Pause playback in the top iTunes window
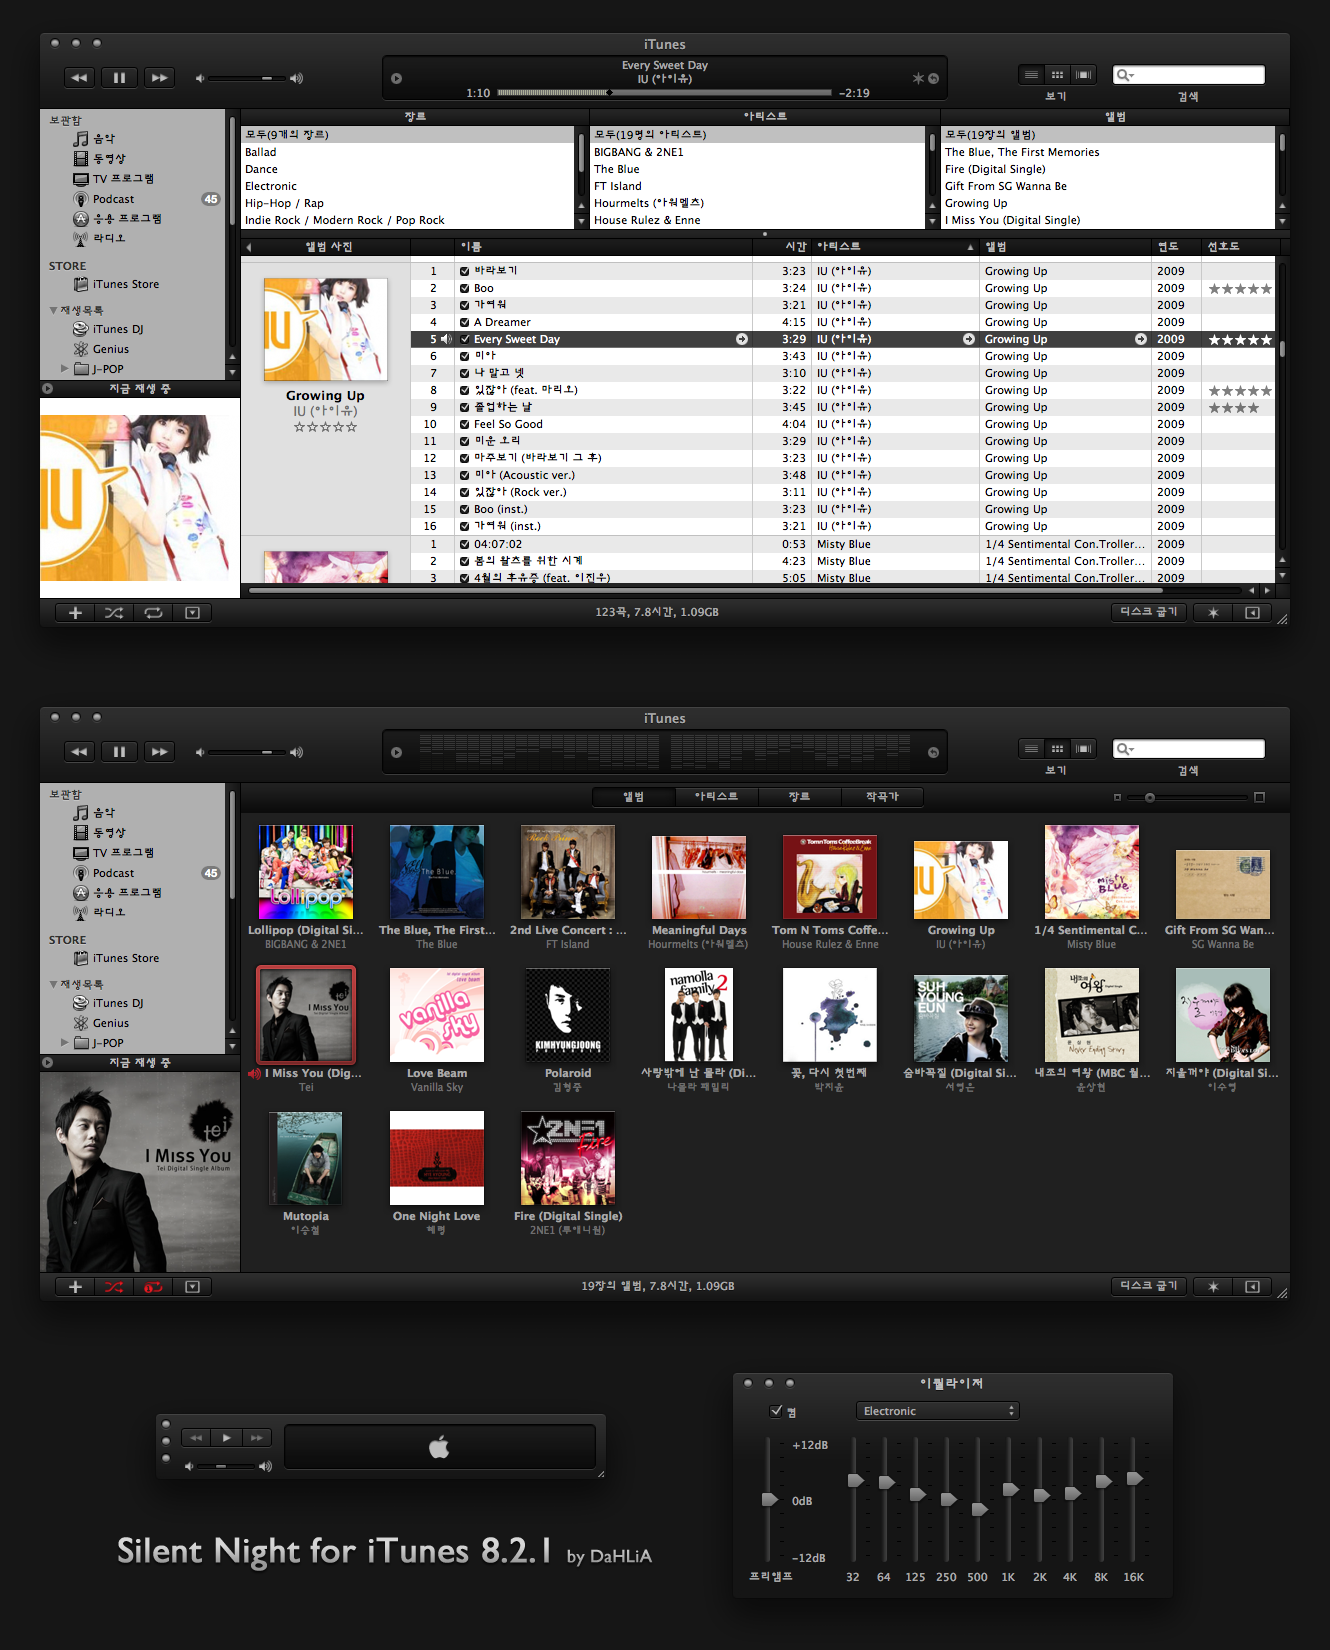Viewport: 1330px width, 1650px height. pyautogui.click(x=119, y=78)
